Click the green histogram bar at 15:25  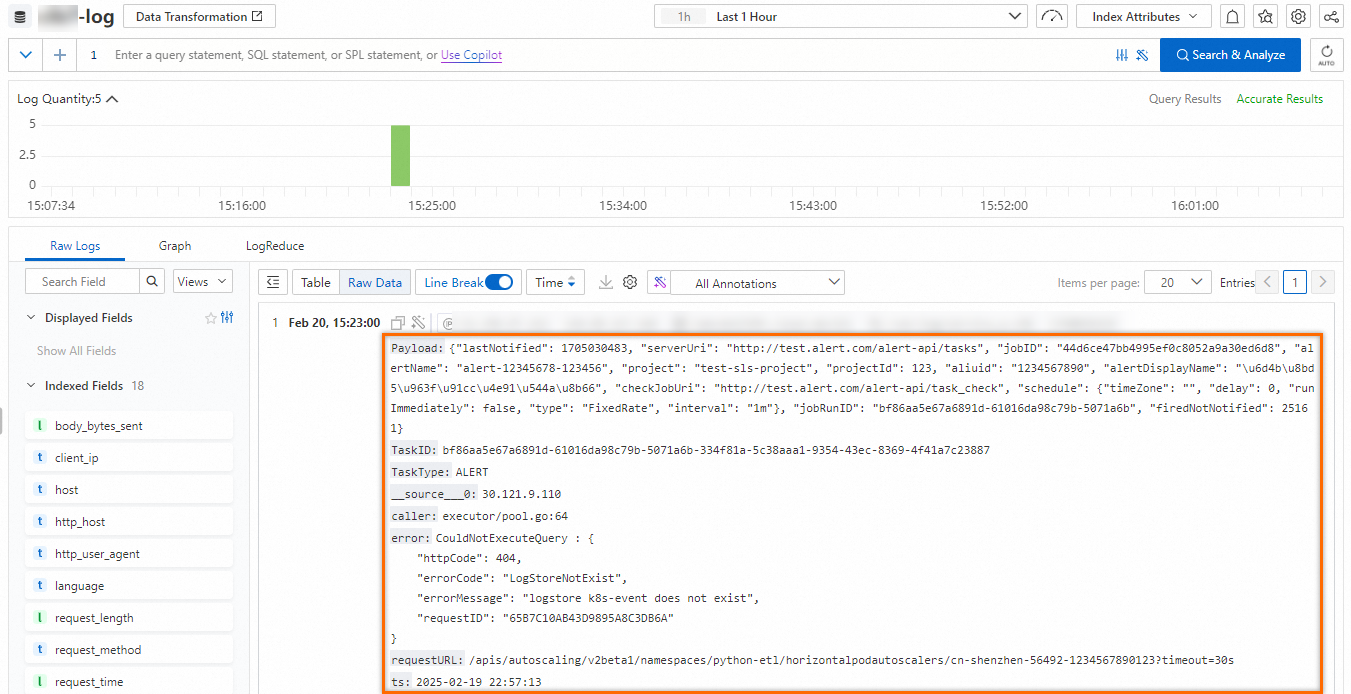400,156
